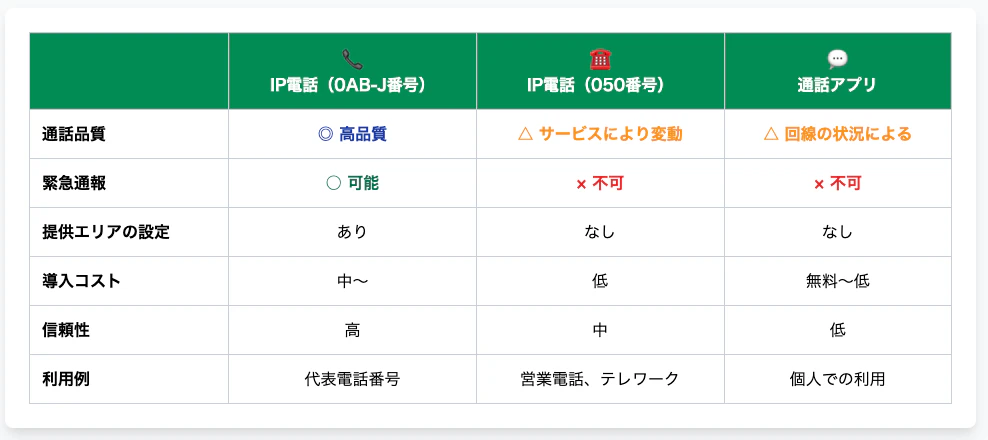This screenshot has width=988, height=440.
Task: Click the phone handset icon above IP電話（0AB-J番号）
Action: click(352, 59)
